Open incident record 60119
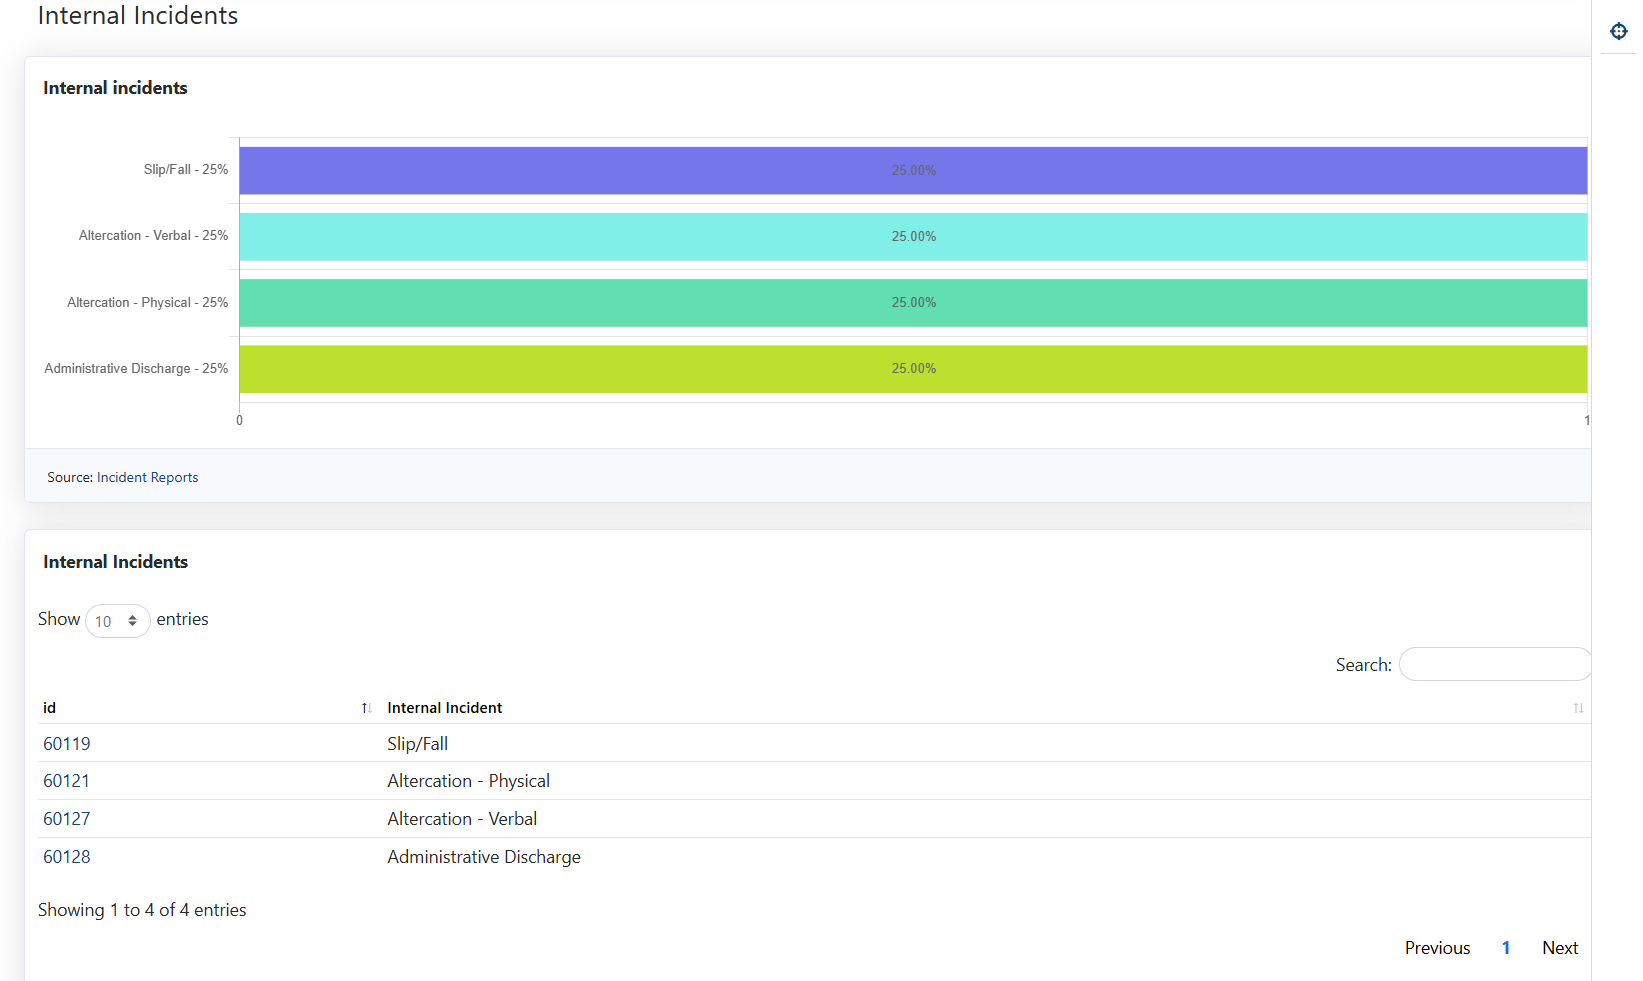The image size is (1643, 981). click(67, 744)
